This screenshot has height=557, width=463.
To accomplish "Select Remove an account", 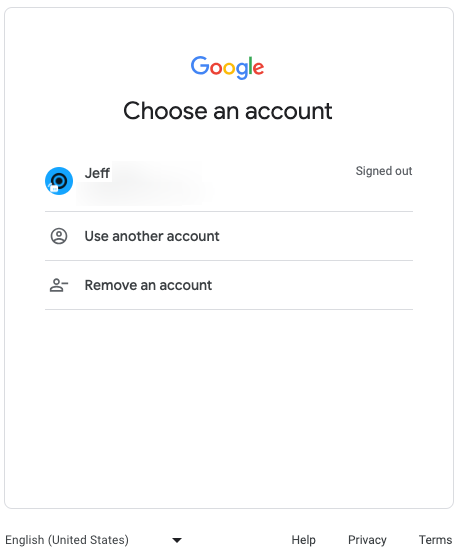I will pyautogui.click(x=229, y=285).
